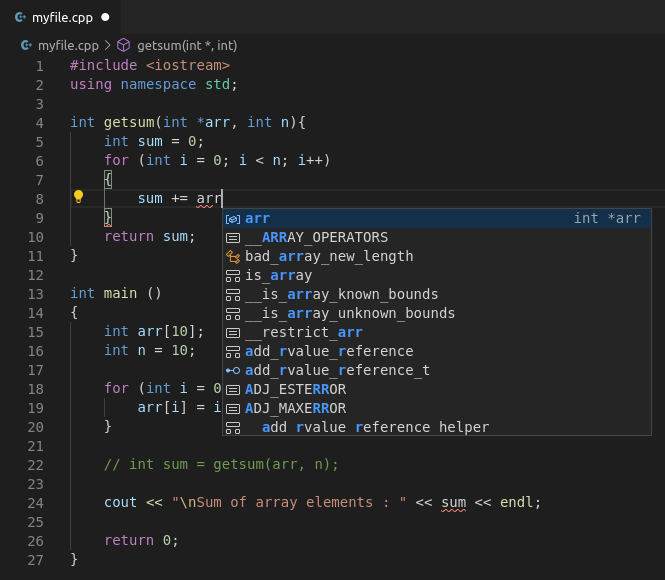Click the struct icon beside is_array

(x=233, y=275)
